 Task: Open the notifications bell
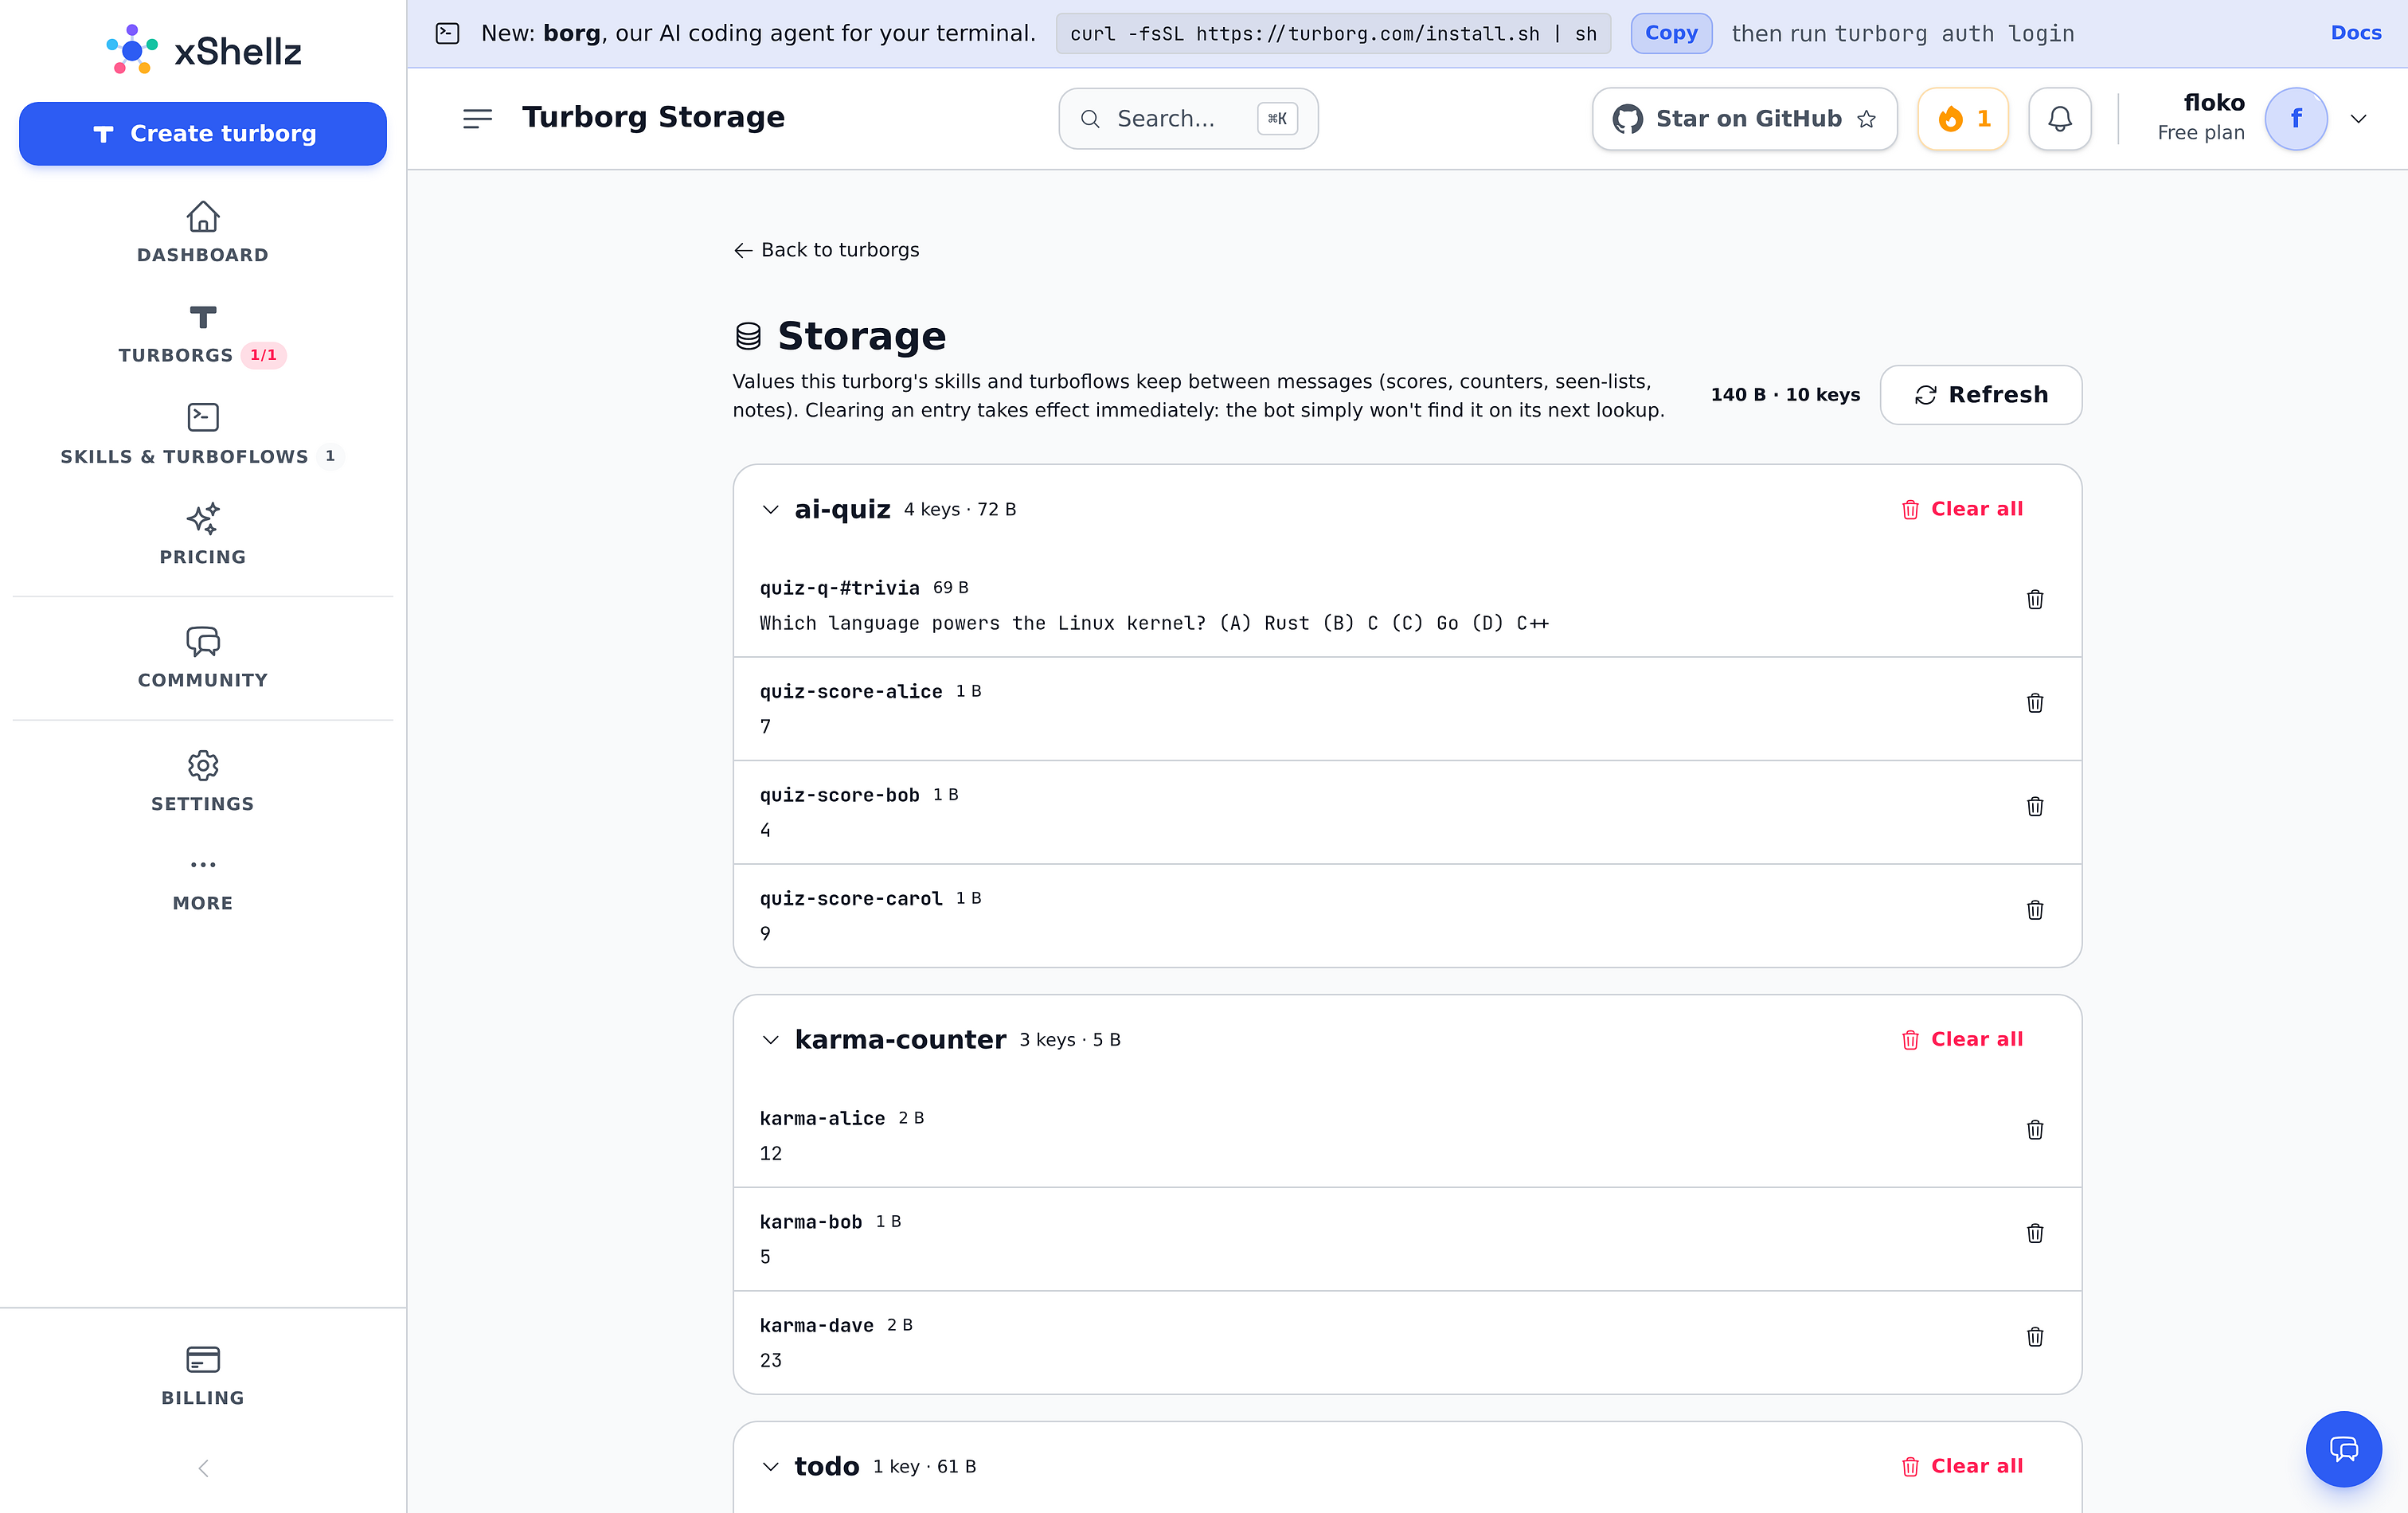tap(2059, 118)
